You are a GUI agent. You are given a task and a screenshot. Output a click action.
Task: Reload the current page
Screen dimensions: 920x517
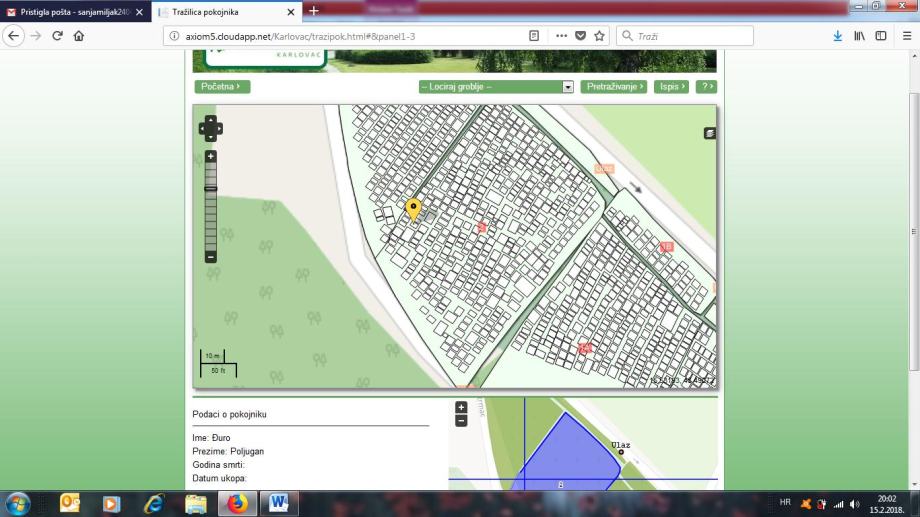tap(57, 36)
